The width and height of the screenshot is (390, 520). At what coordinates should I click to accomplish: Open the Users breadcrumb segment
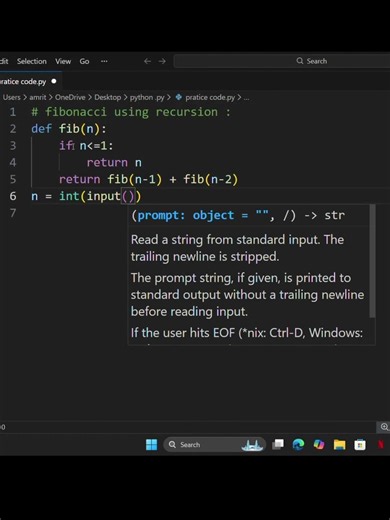12,97
